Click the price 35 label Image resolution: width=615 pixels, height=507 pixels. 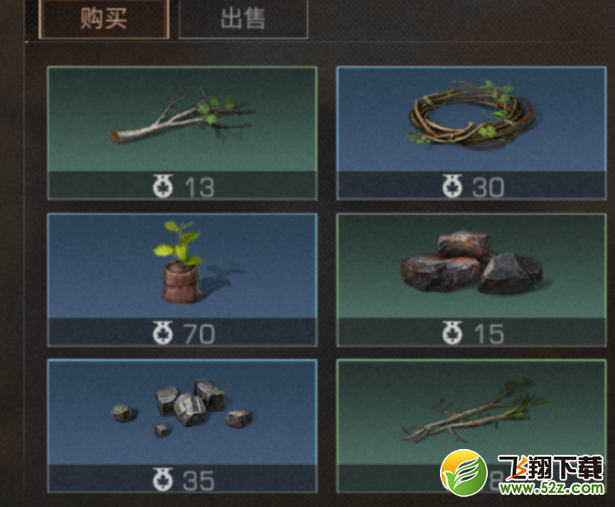pyautogui.click(x=199, y=480)
